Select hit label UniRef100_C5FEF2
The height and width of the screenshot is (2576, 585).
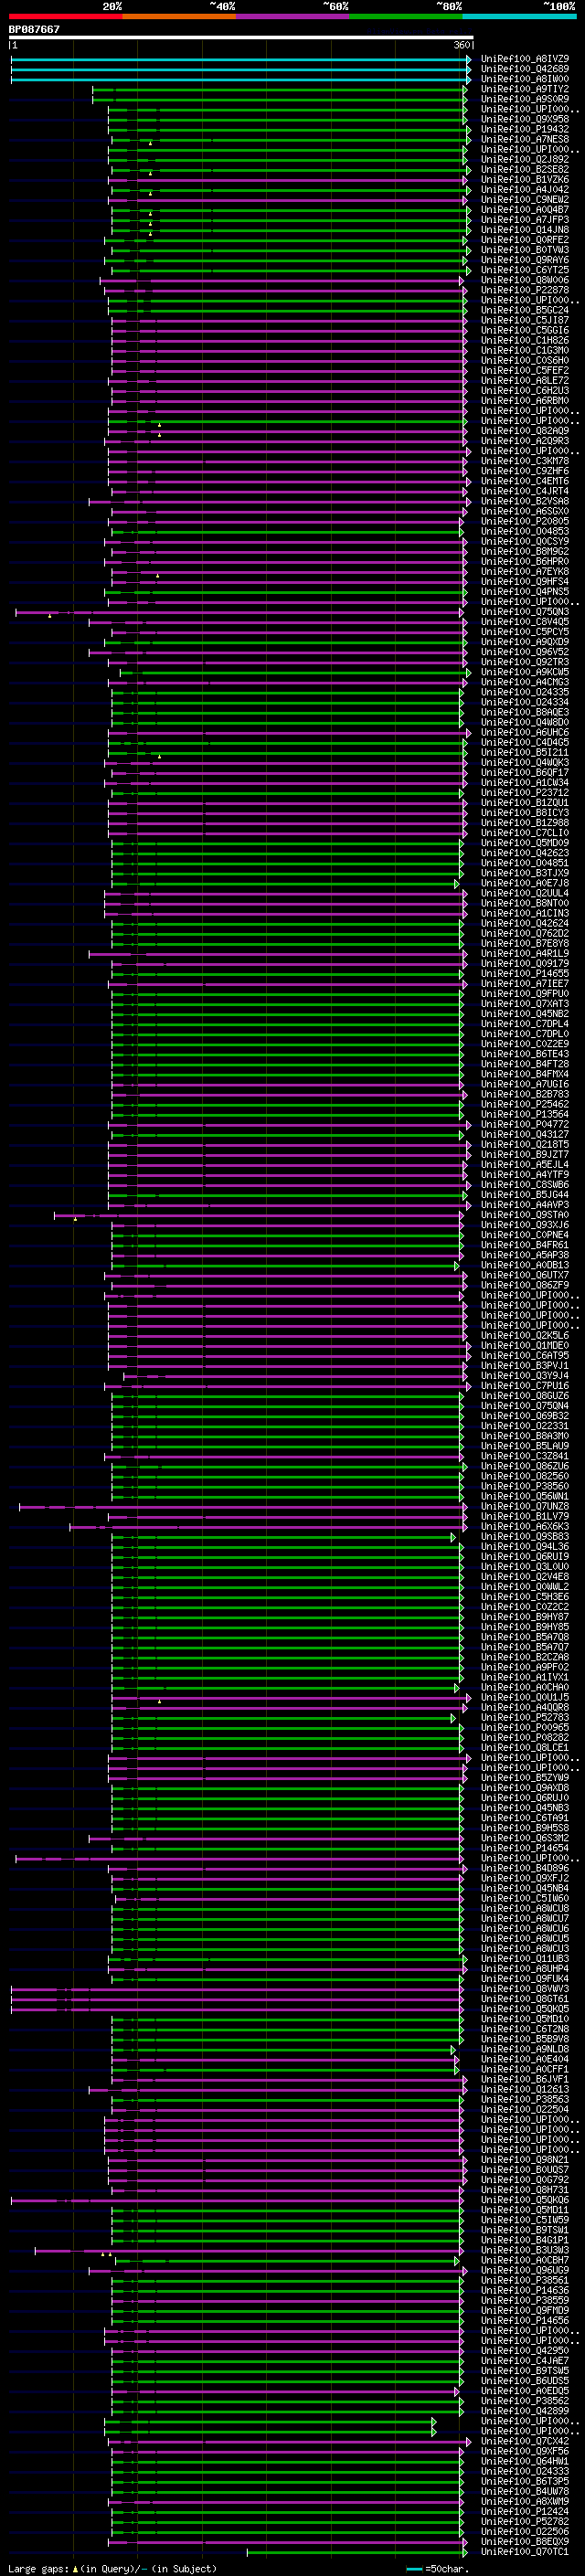point(525,370)
